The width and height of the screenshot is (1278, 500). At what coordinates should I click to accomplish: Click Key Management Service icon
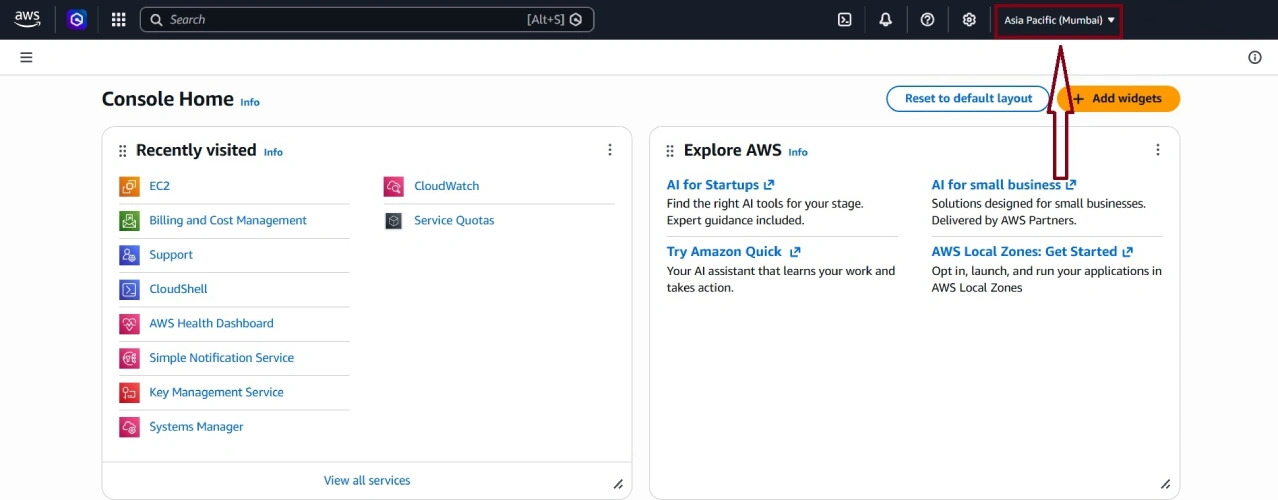[x=129, y=393]
